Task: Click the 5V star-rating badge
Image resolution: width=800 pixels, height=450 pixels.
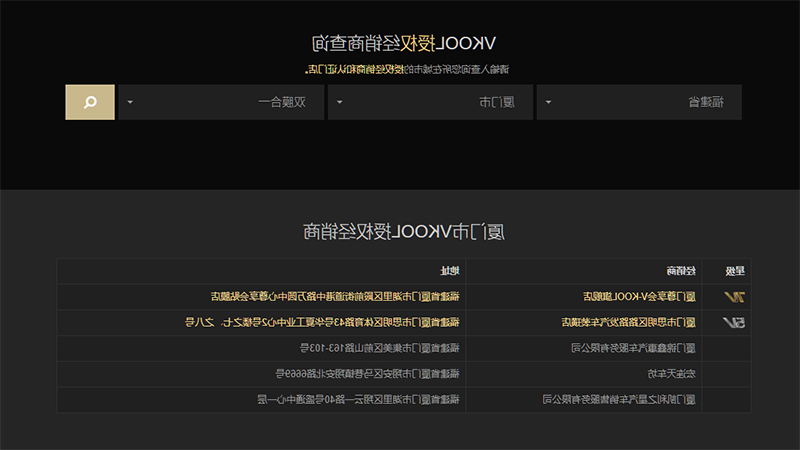Action: tap(734, 322)
